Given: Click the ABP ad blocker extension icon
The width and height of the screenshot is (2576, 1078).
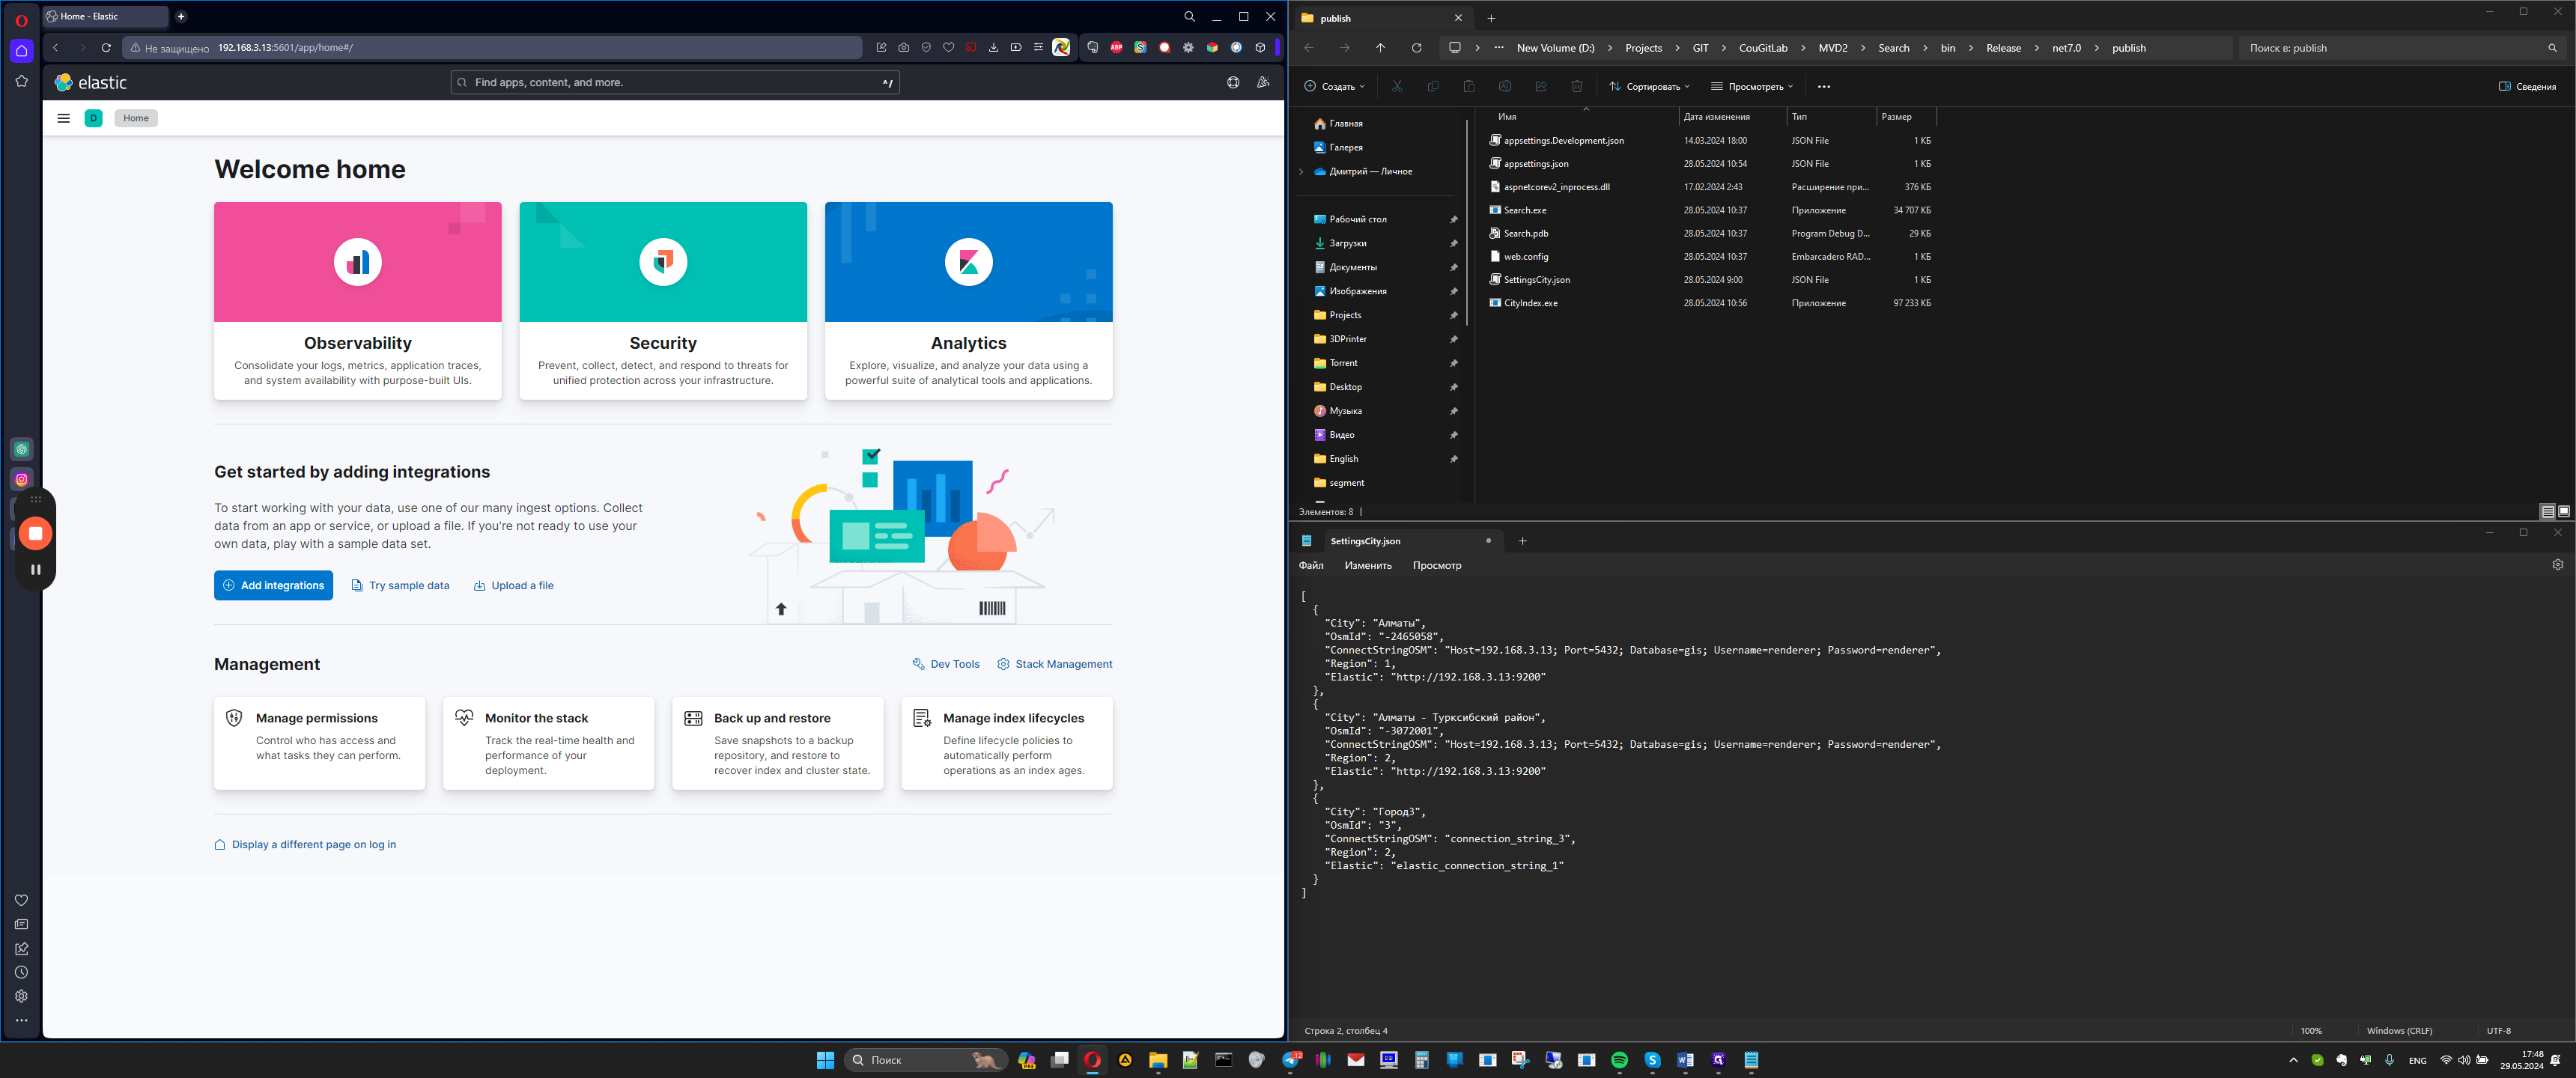Looking at the screenshot, I should coord(1116,47).
